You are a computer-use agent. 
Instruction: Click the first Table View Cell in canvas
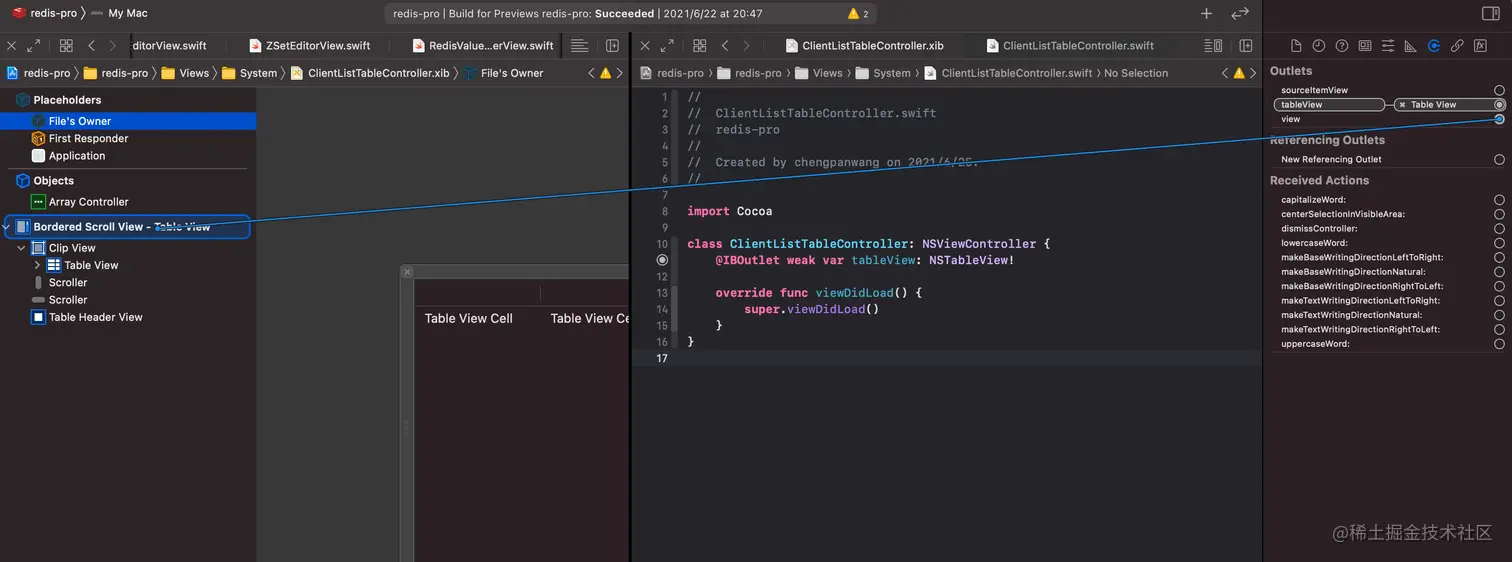pyautogui.click(x=468, y=318)
